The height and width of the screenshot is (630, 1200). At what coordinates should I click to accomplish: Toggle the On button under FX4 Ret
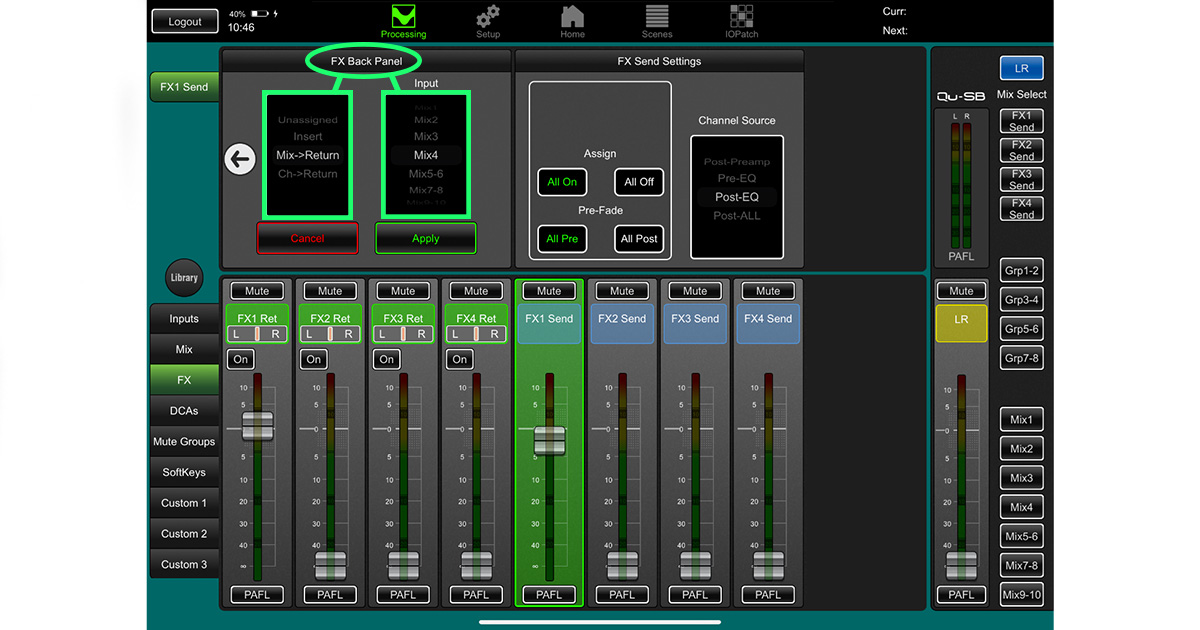[460, 359]
